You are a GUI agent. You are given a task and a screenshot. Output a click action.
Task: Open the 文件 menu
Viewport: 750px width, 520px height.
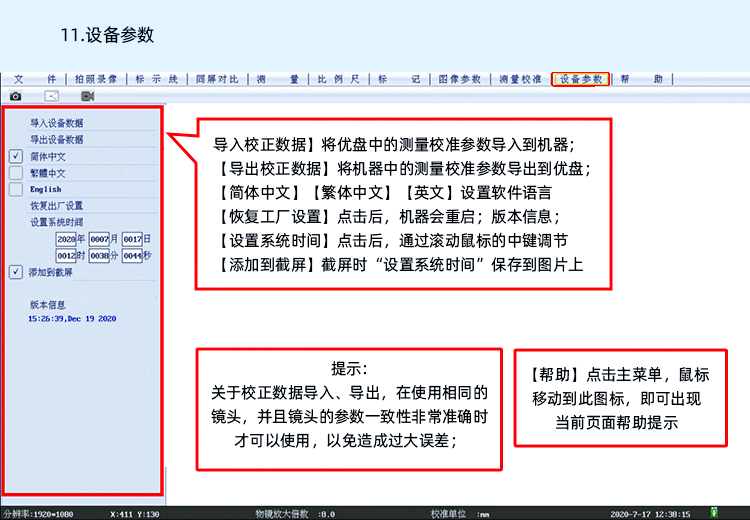[35, 78]
